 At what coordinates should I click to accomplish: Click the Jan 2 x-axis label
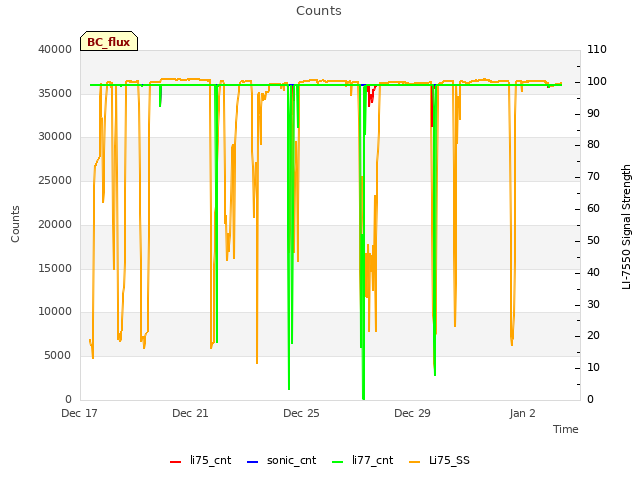point(522,413)
